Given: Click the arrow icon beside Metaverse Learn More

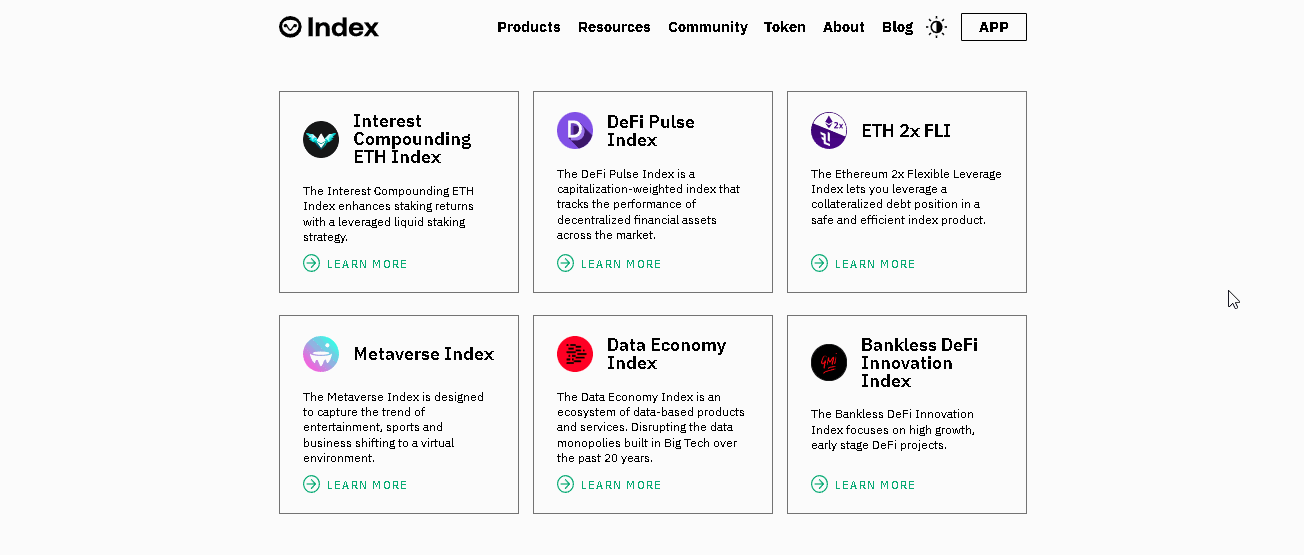Looking at the screenshot, I should click(x=312, y=484).
